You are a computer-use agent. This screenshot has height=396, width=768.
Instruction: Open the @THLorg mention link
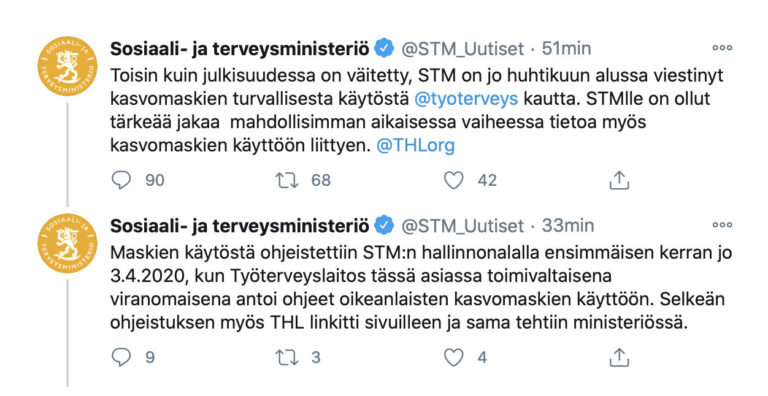(x=415, y=146)
